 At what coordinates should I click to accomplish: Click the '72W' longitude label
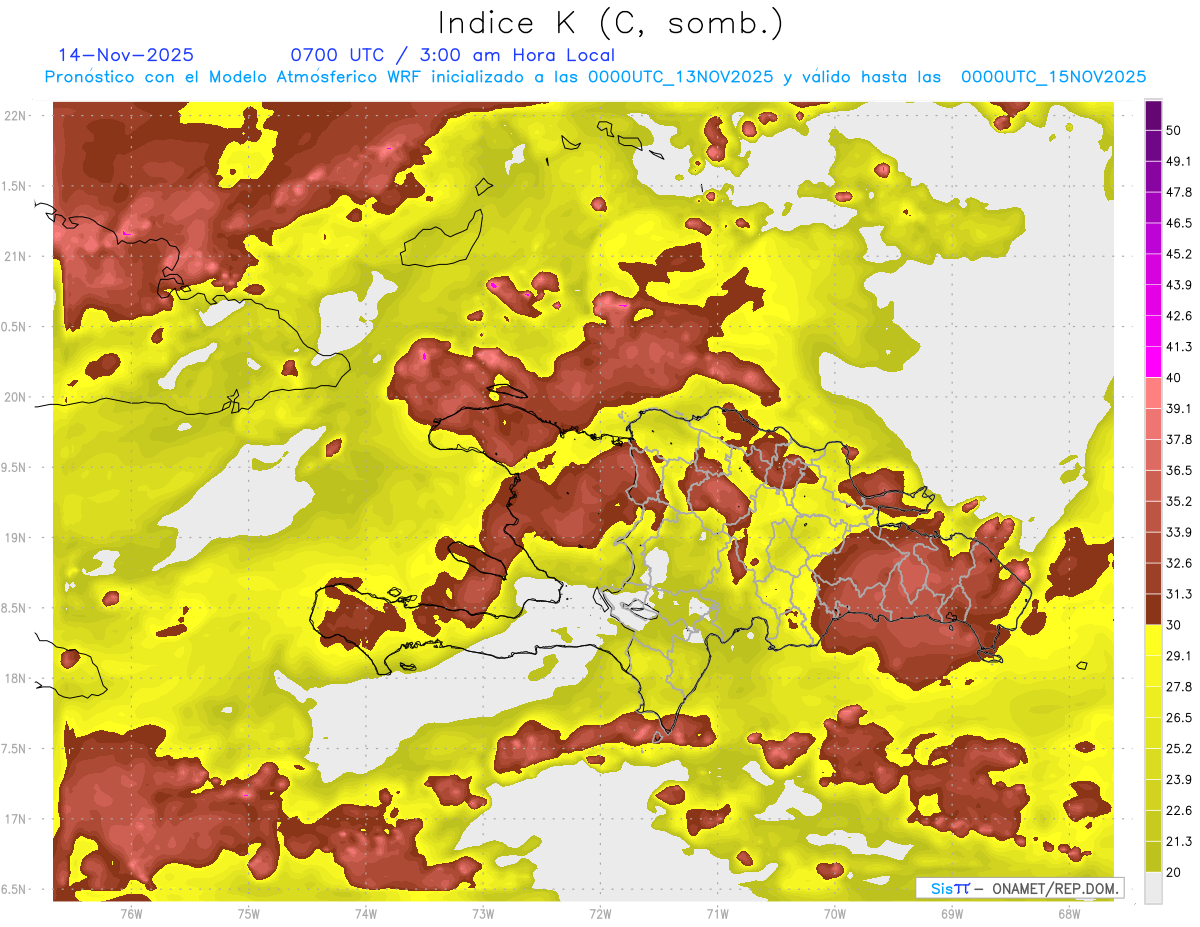tap(600, 914)
